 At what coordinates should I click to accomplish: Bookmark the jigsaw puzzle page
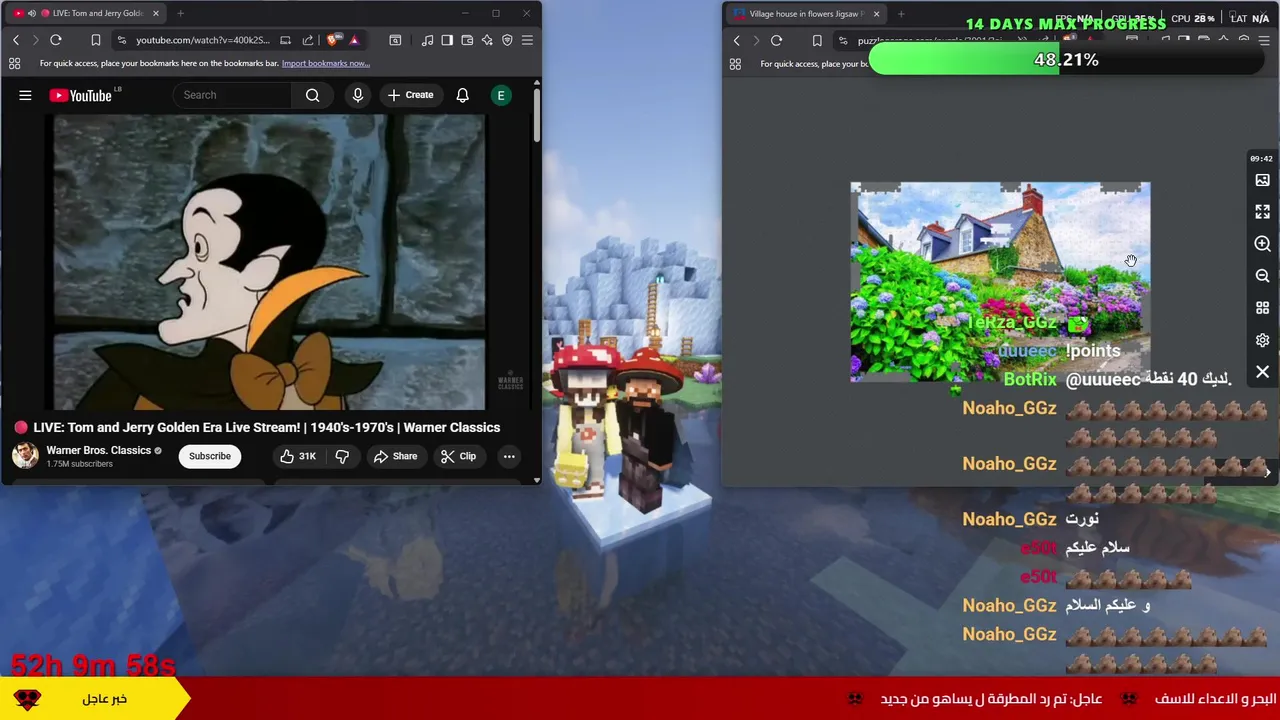817,41
